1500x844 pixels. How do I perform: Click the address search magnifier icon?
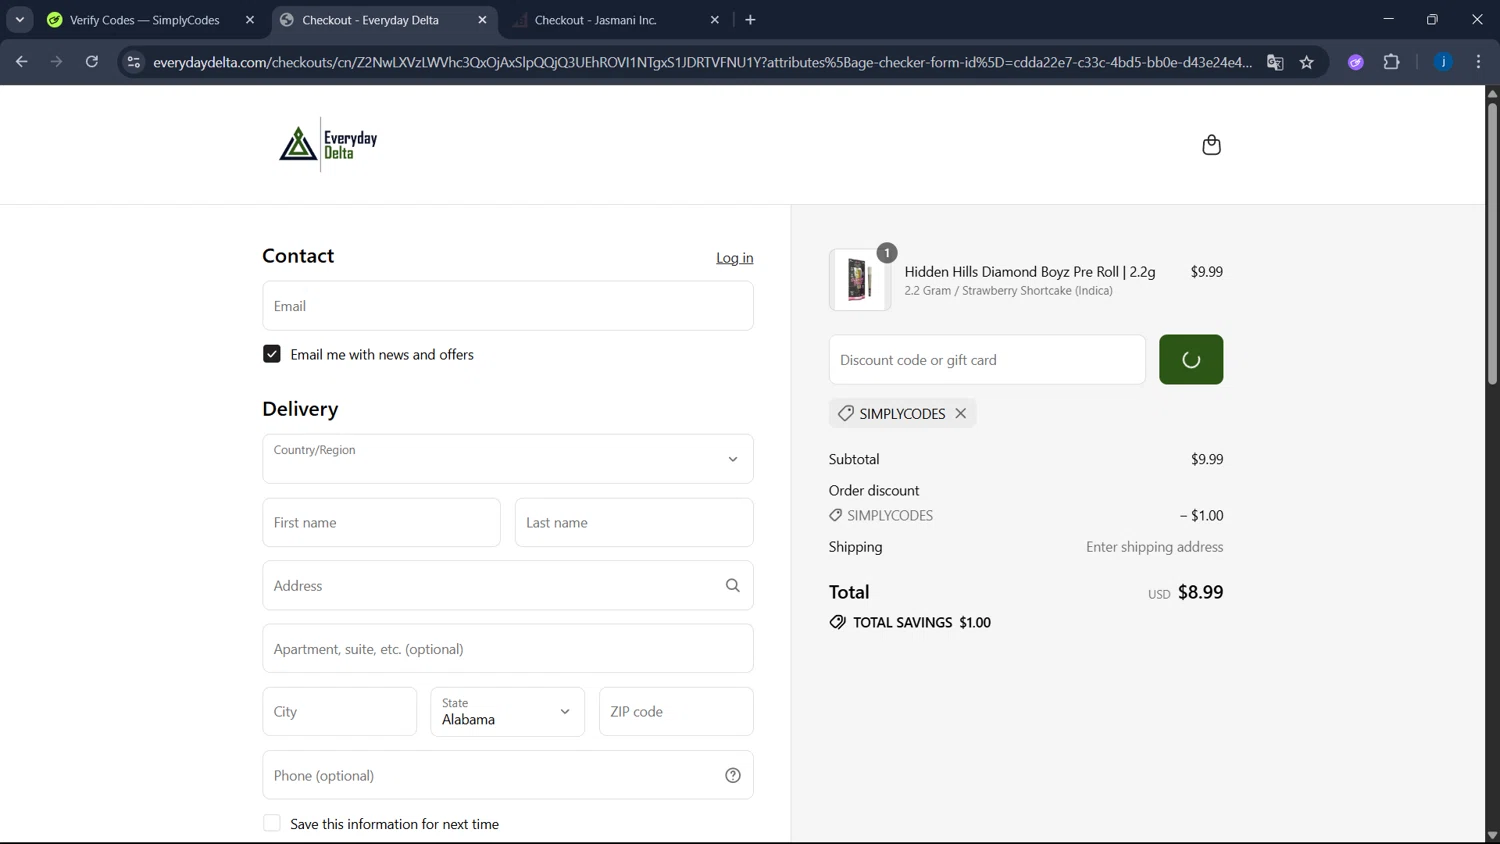pyautogui.click(x=733, y=586)
